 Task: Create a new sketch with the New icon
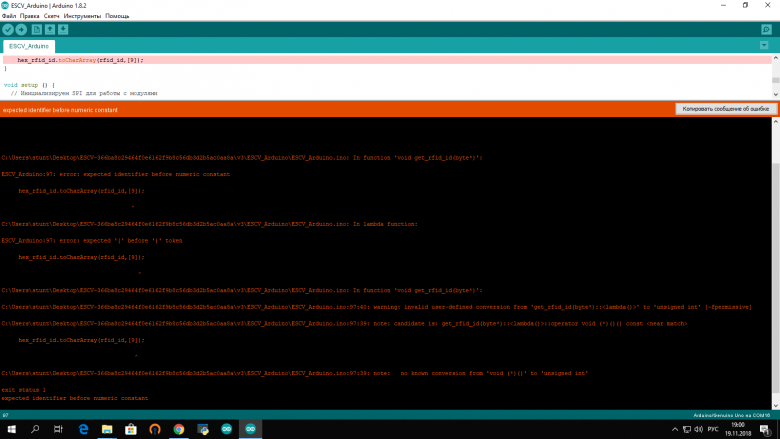point(37,30)
